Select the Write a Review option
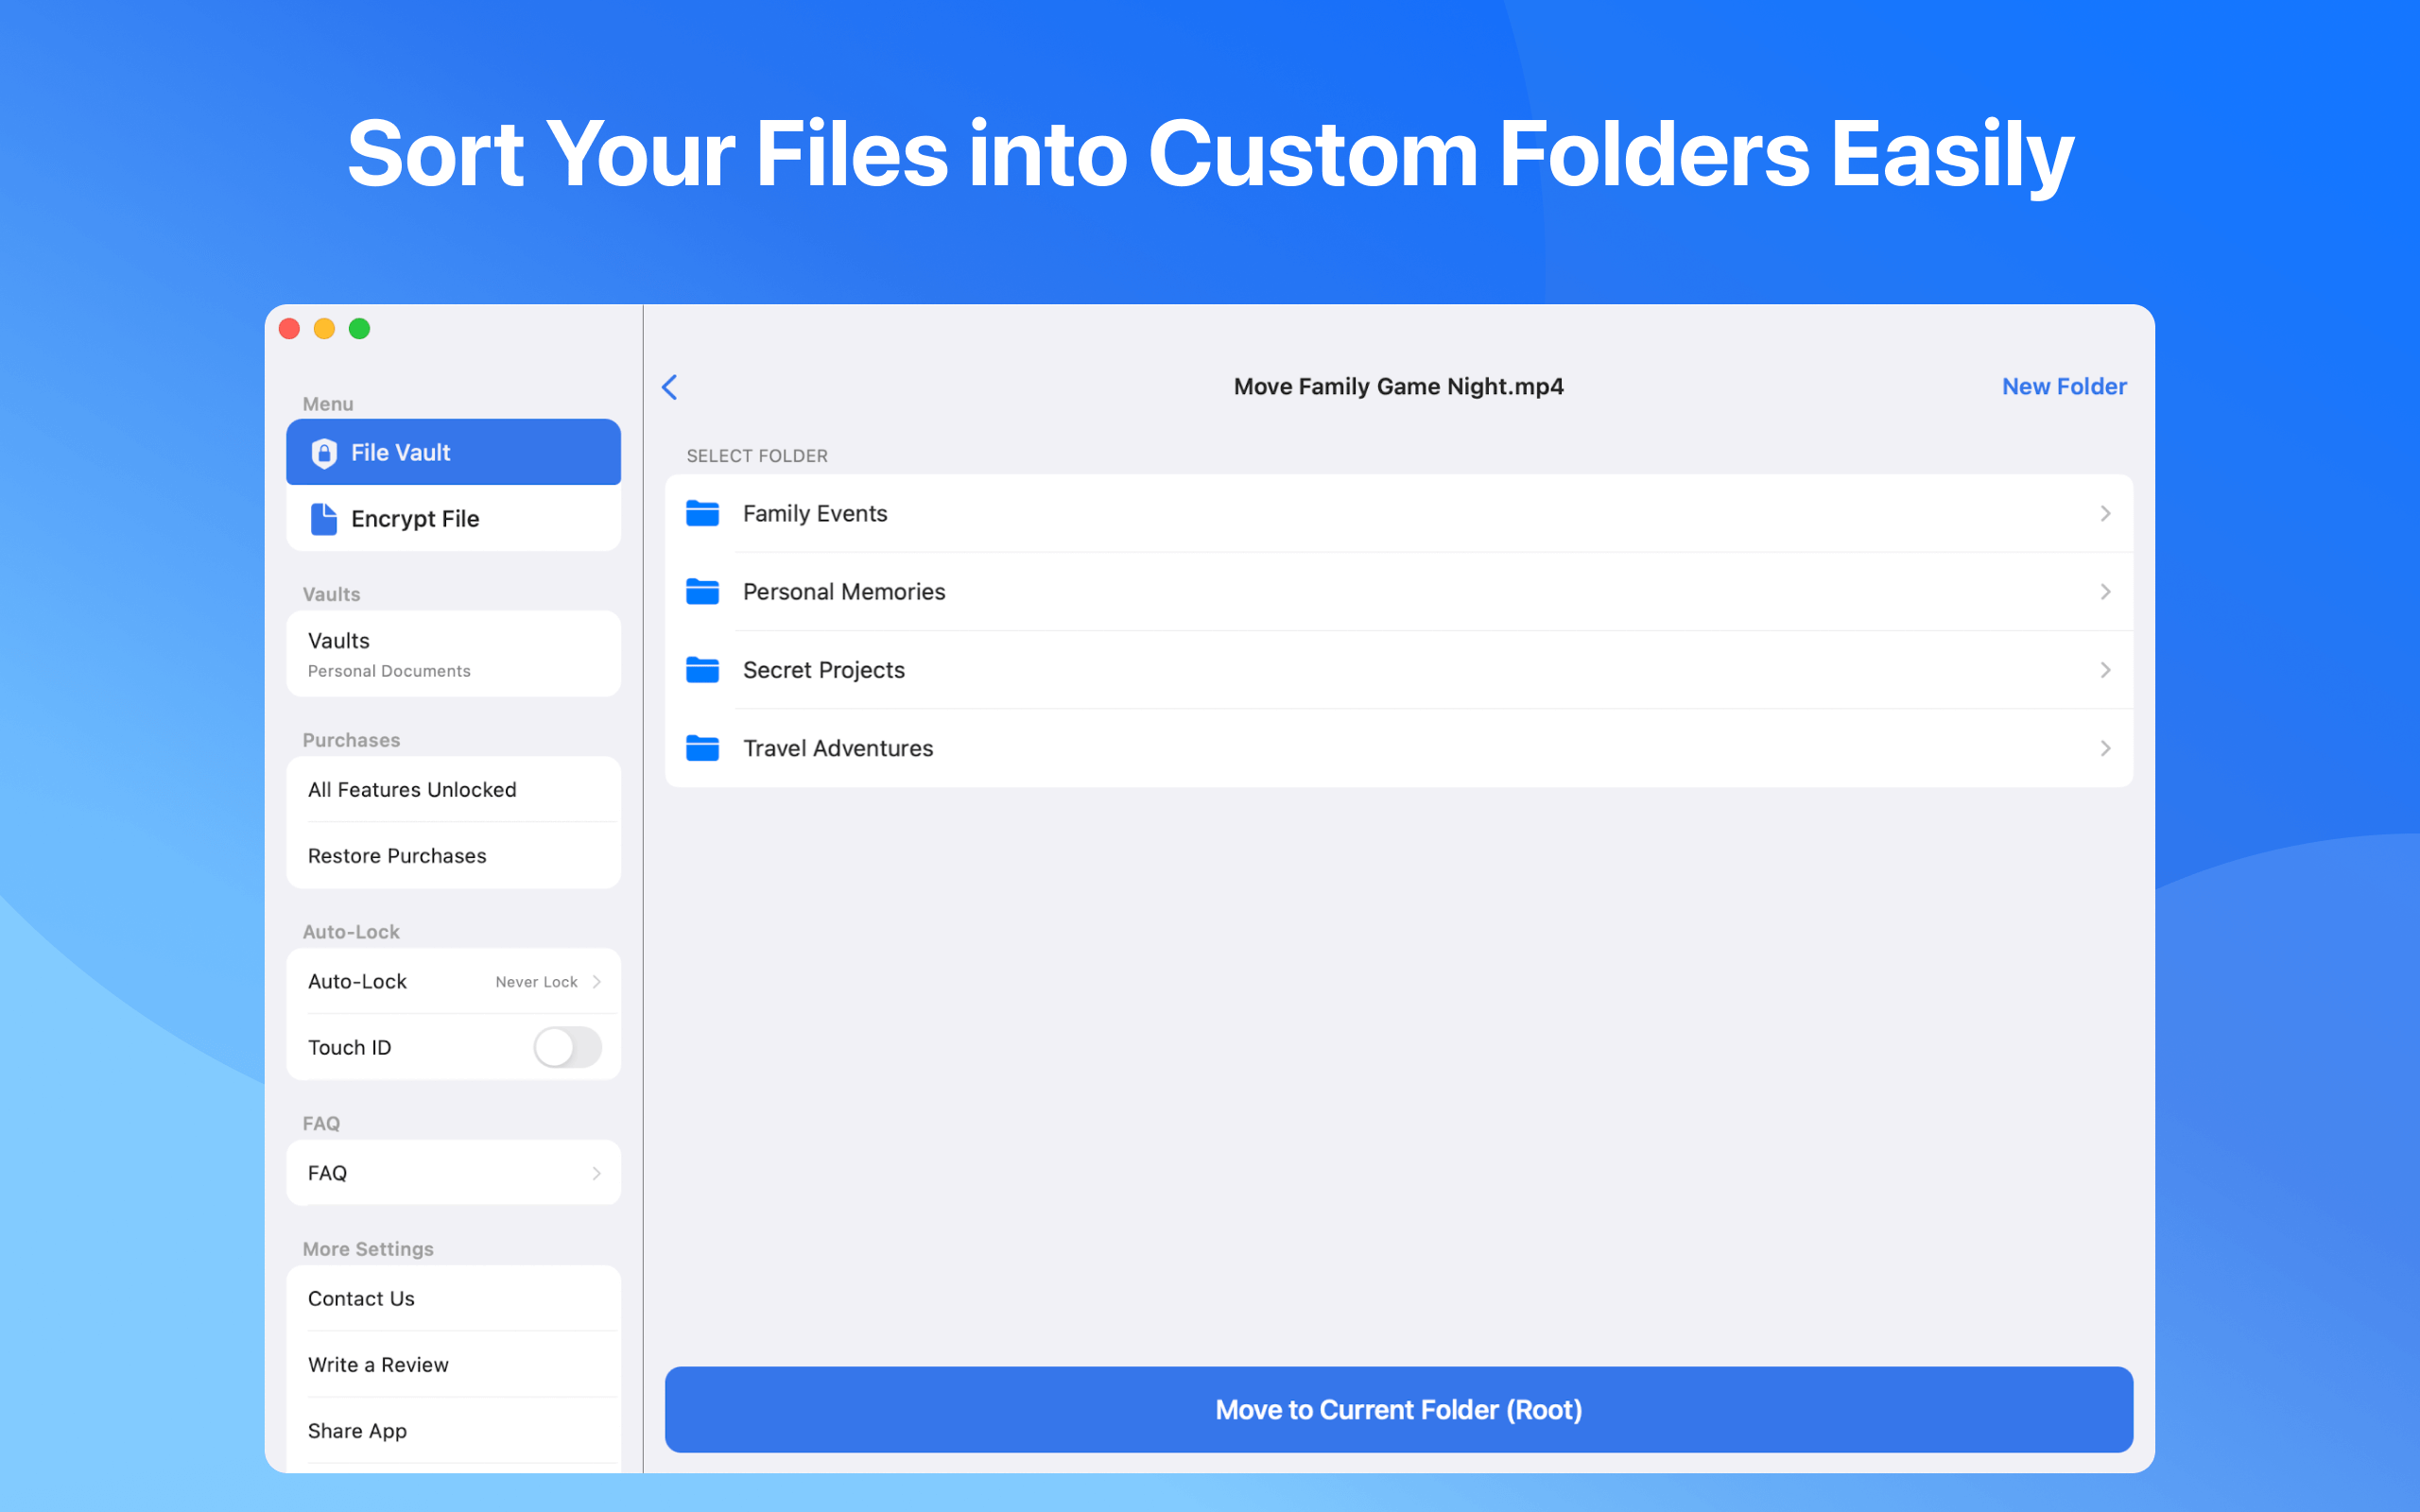The image size is (2420, 1512). point(378,1365)
